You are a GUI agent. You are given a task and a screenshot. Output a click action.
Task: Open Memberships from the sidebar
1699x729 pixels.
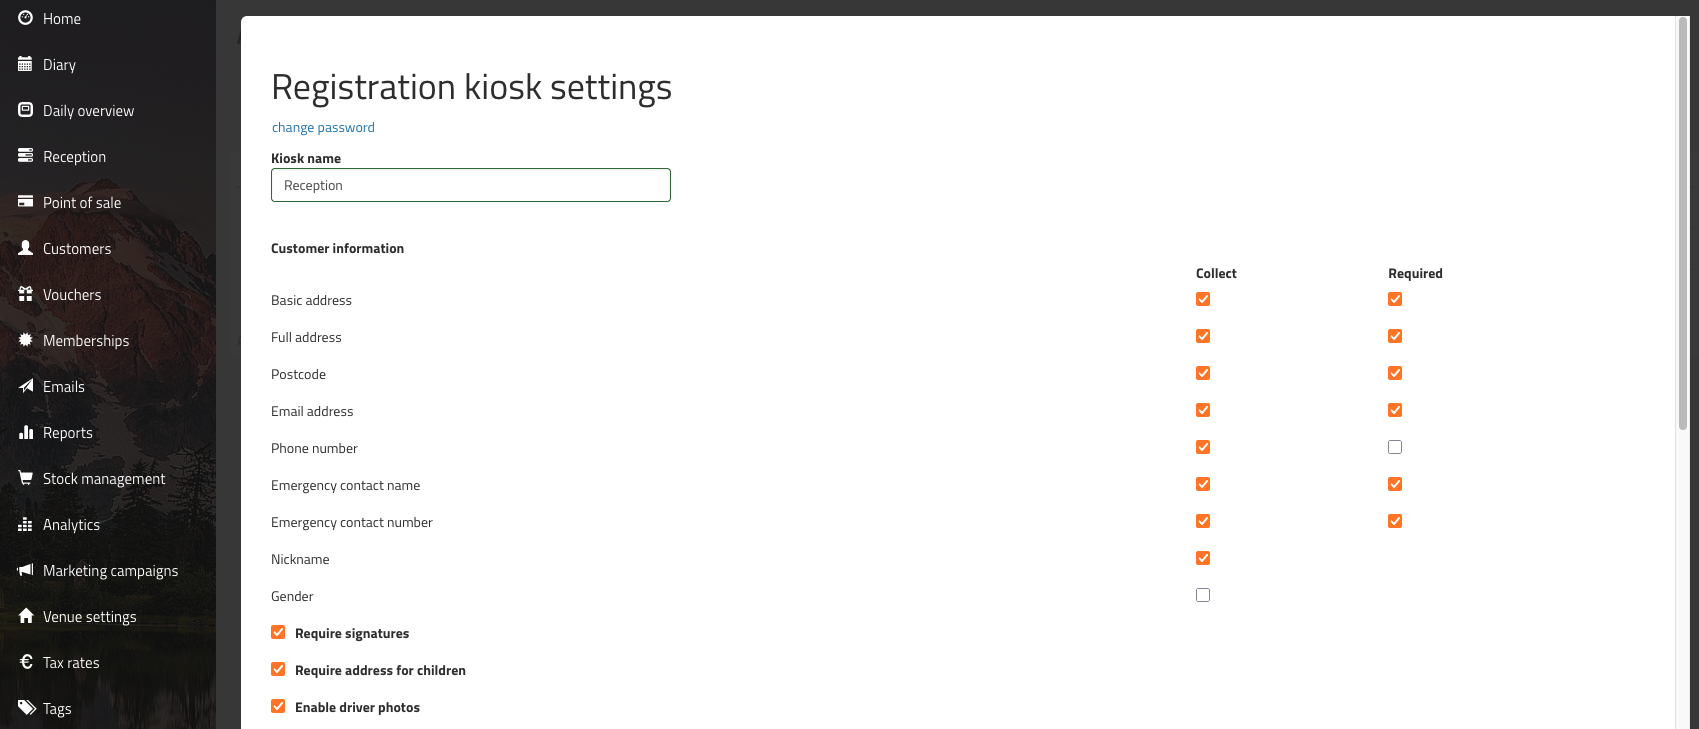point(86,340)
